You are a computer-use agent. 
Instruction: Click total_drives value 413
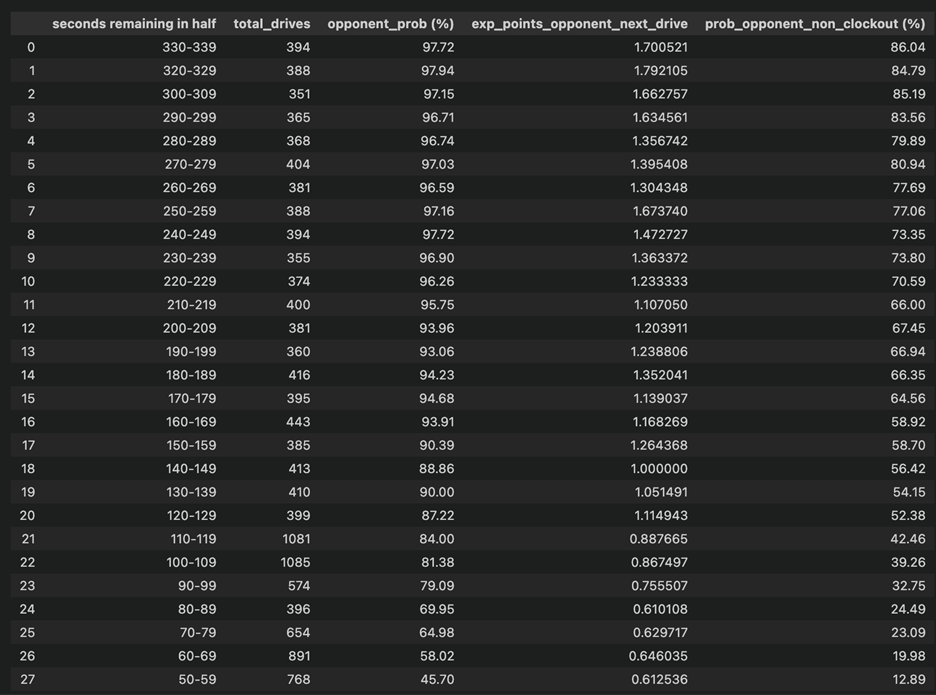(x=298, y=469)
